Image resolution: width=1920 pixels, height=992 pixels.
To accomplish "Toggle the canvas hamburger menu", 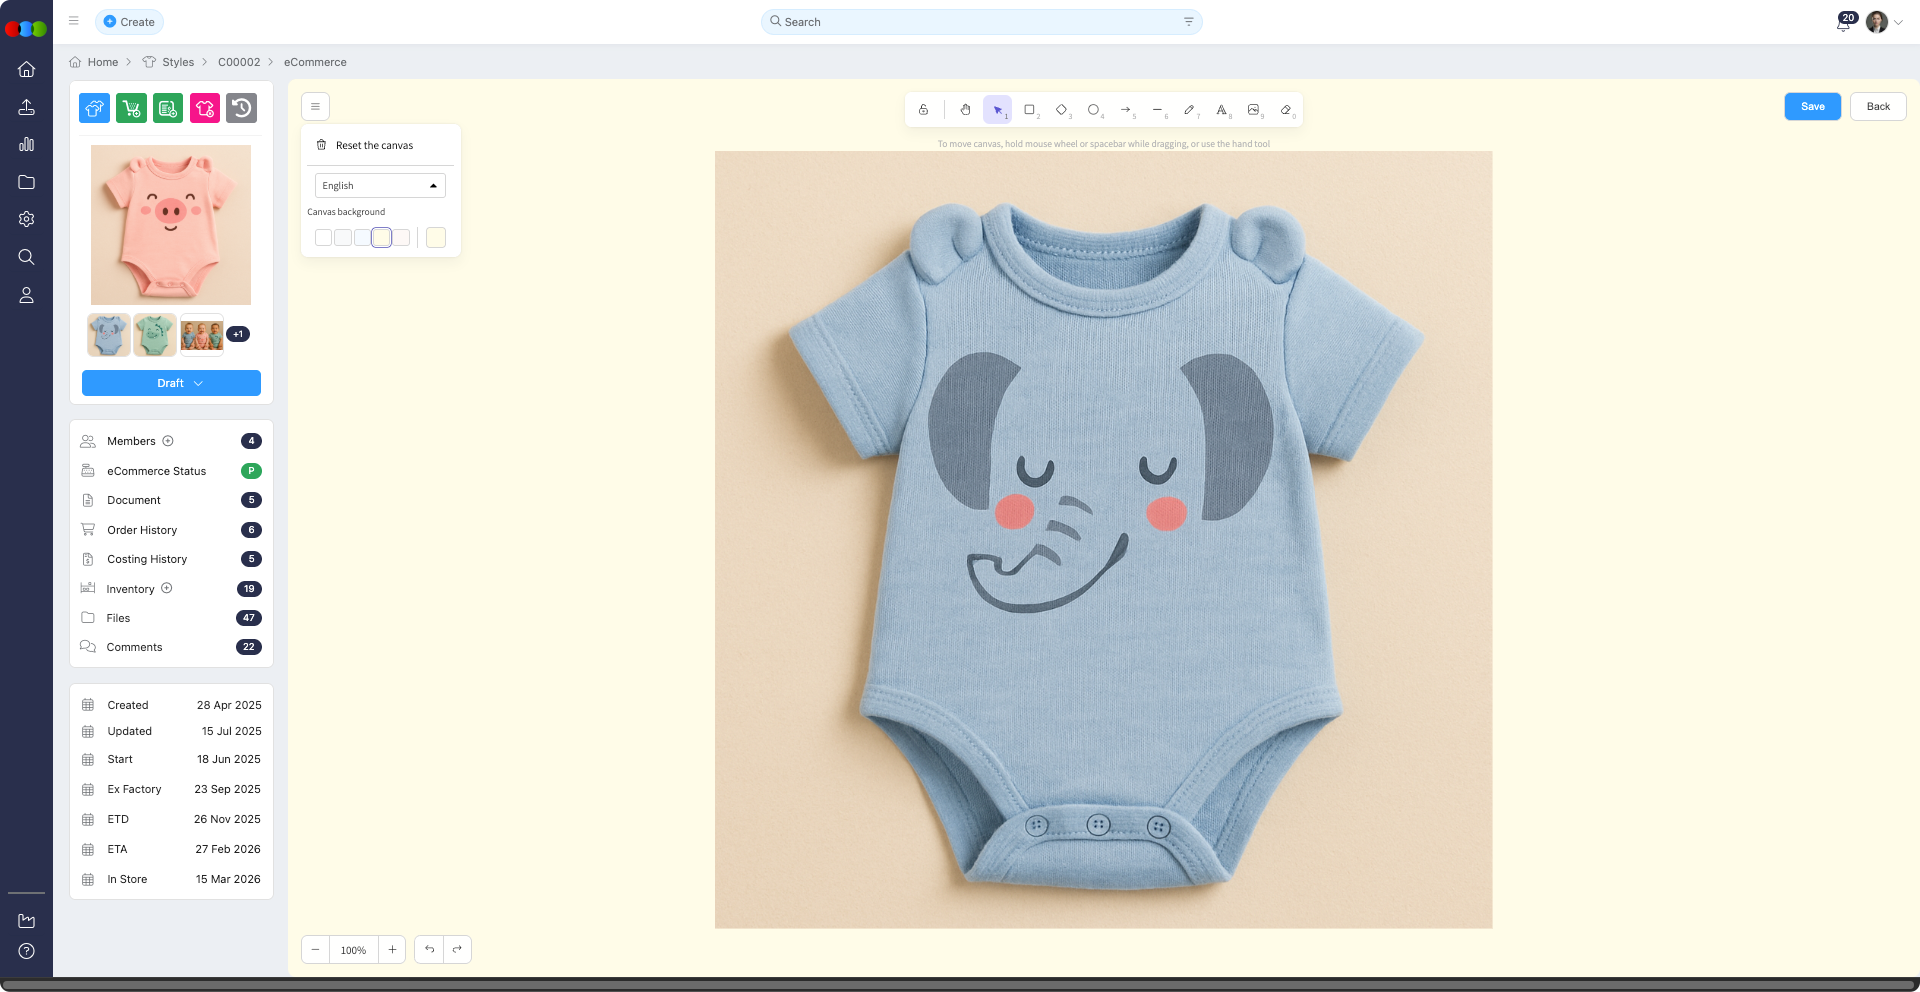I will coord(315,107).
